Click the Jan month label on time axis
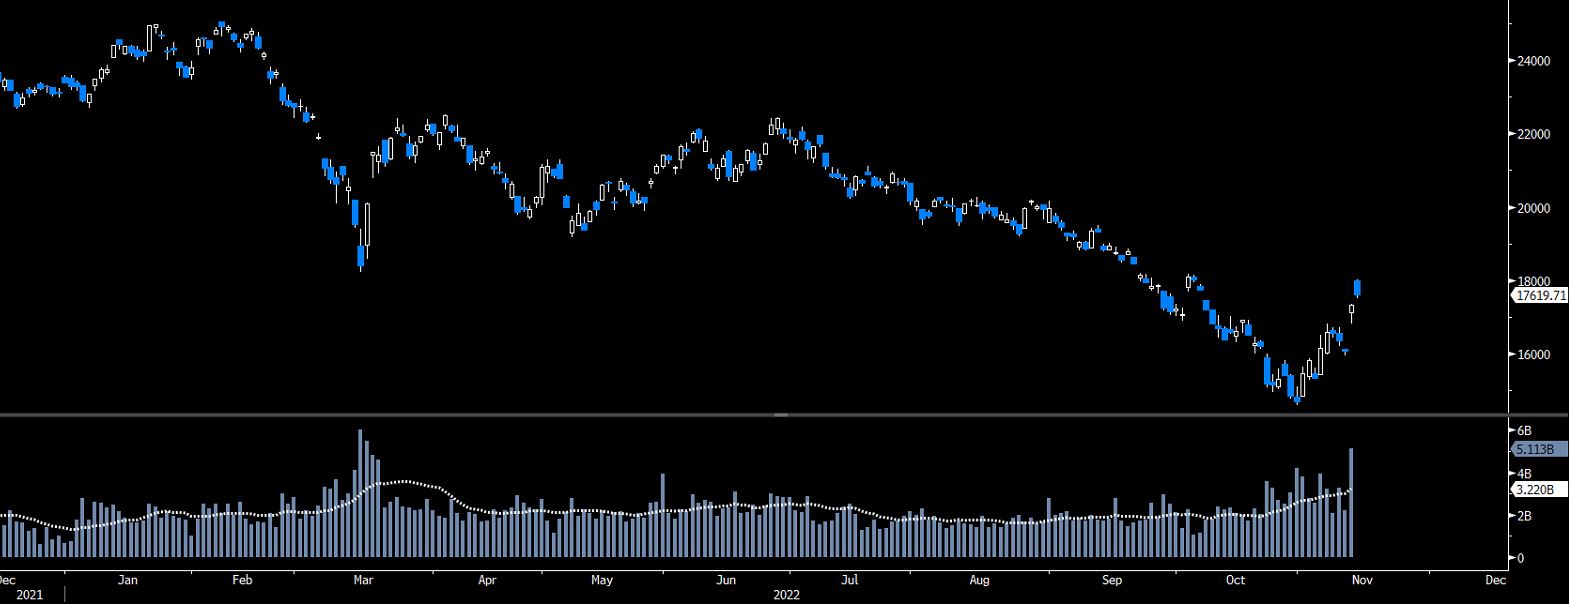The height and width of the screenshot is (604, 1569). tap(127, 579)
